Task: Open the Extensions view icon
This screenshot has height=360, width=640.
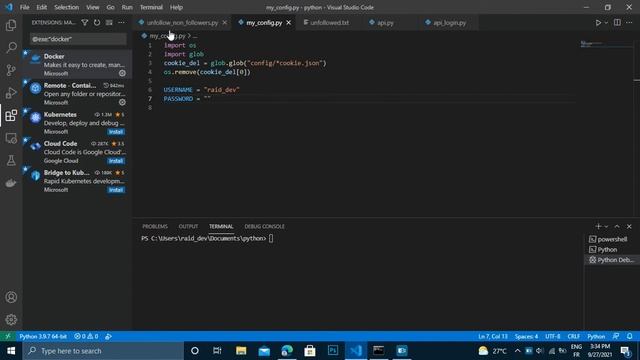Action: [11, 116]
